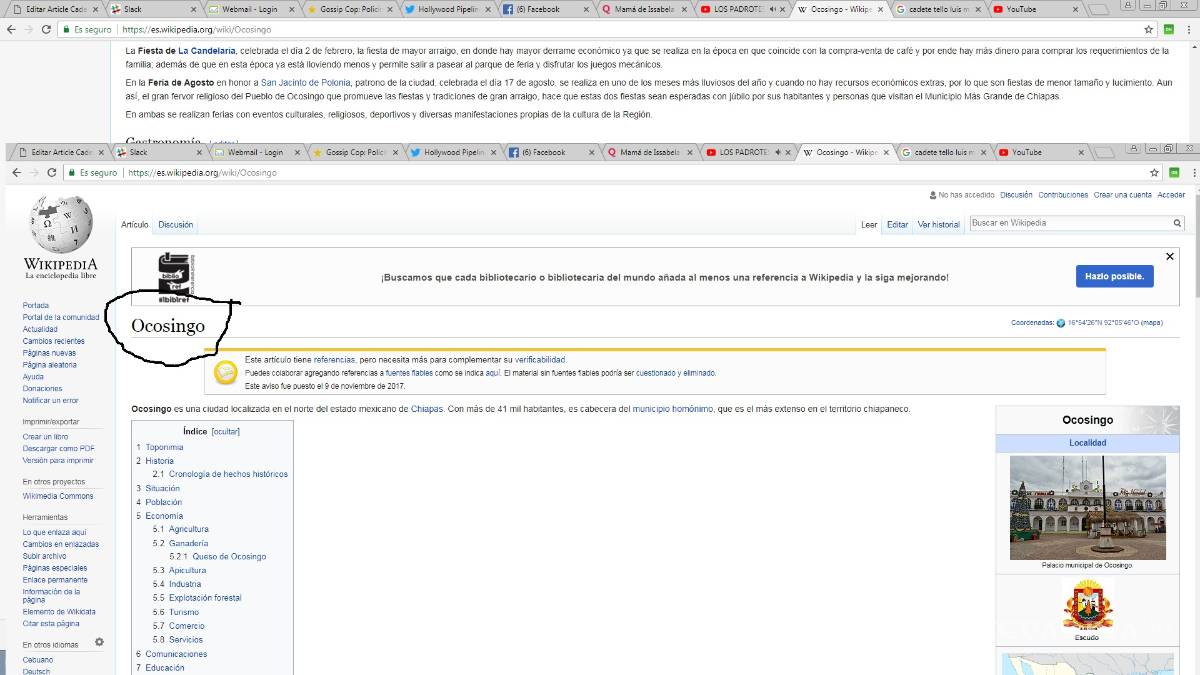1200x675 pixels.
Task: Hide the Índice with the ocultar toggle
Action: tap(226, 432)
